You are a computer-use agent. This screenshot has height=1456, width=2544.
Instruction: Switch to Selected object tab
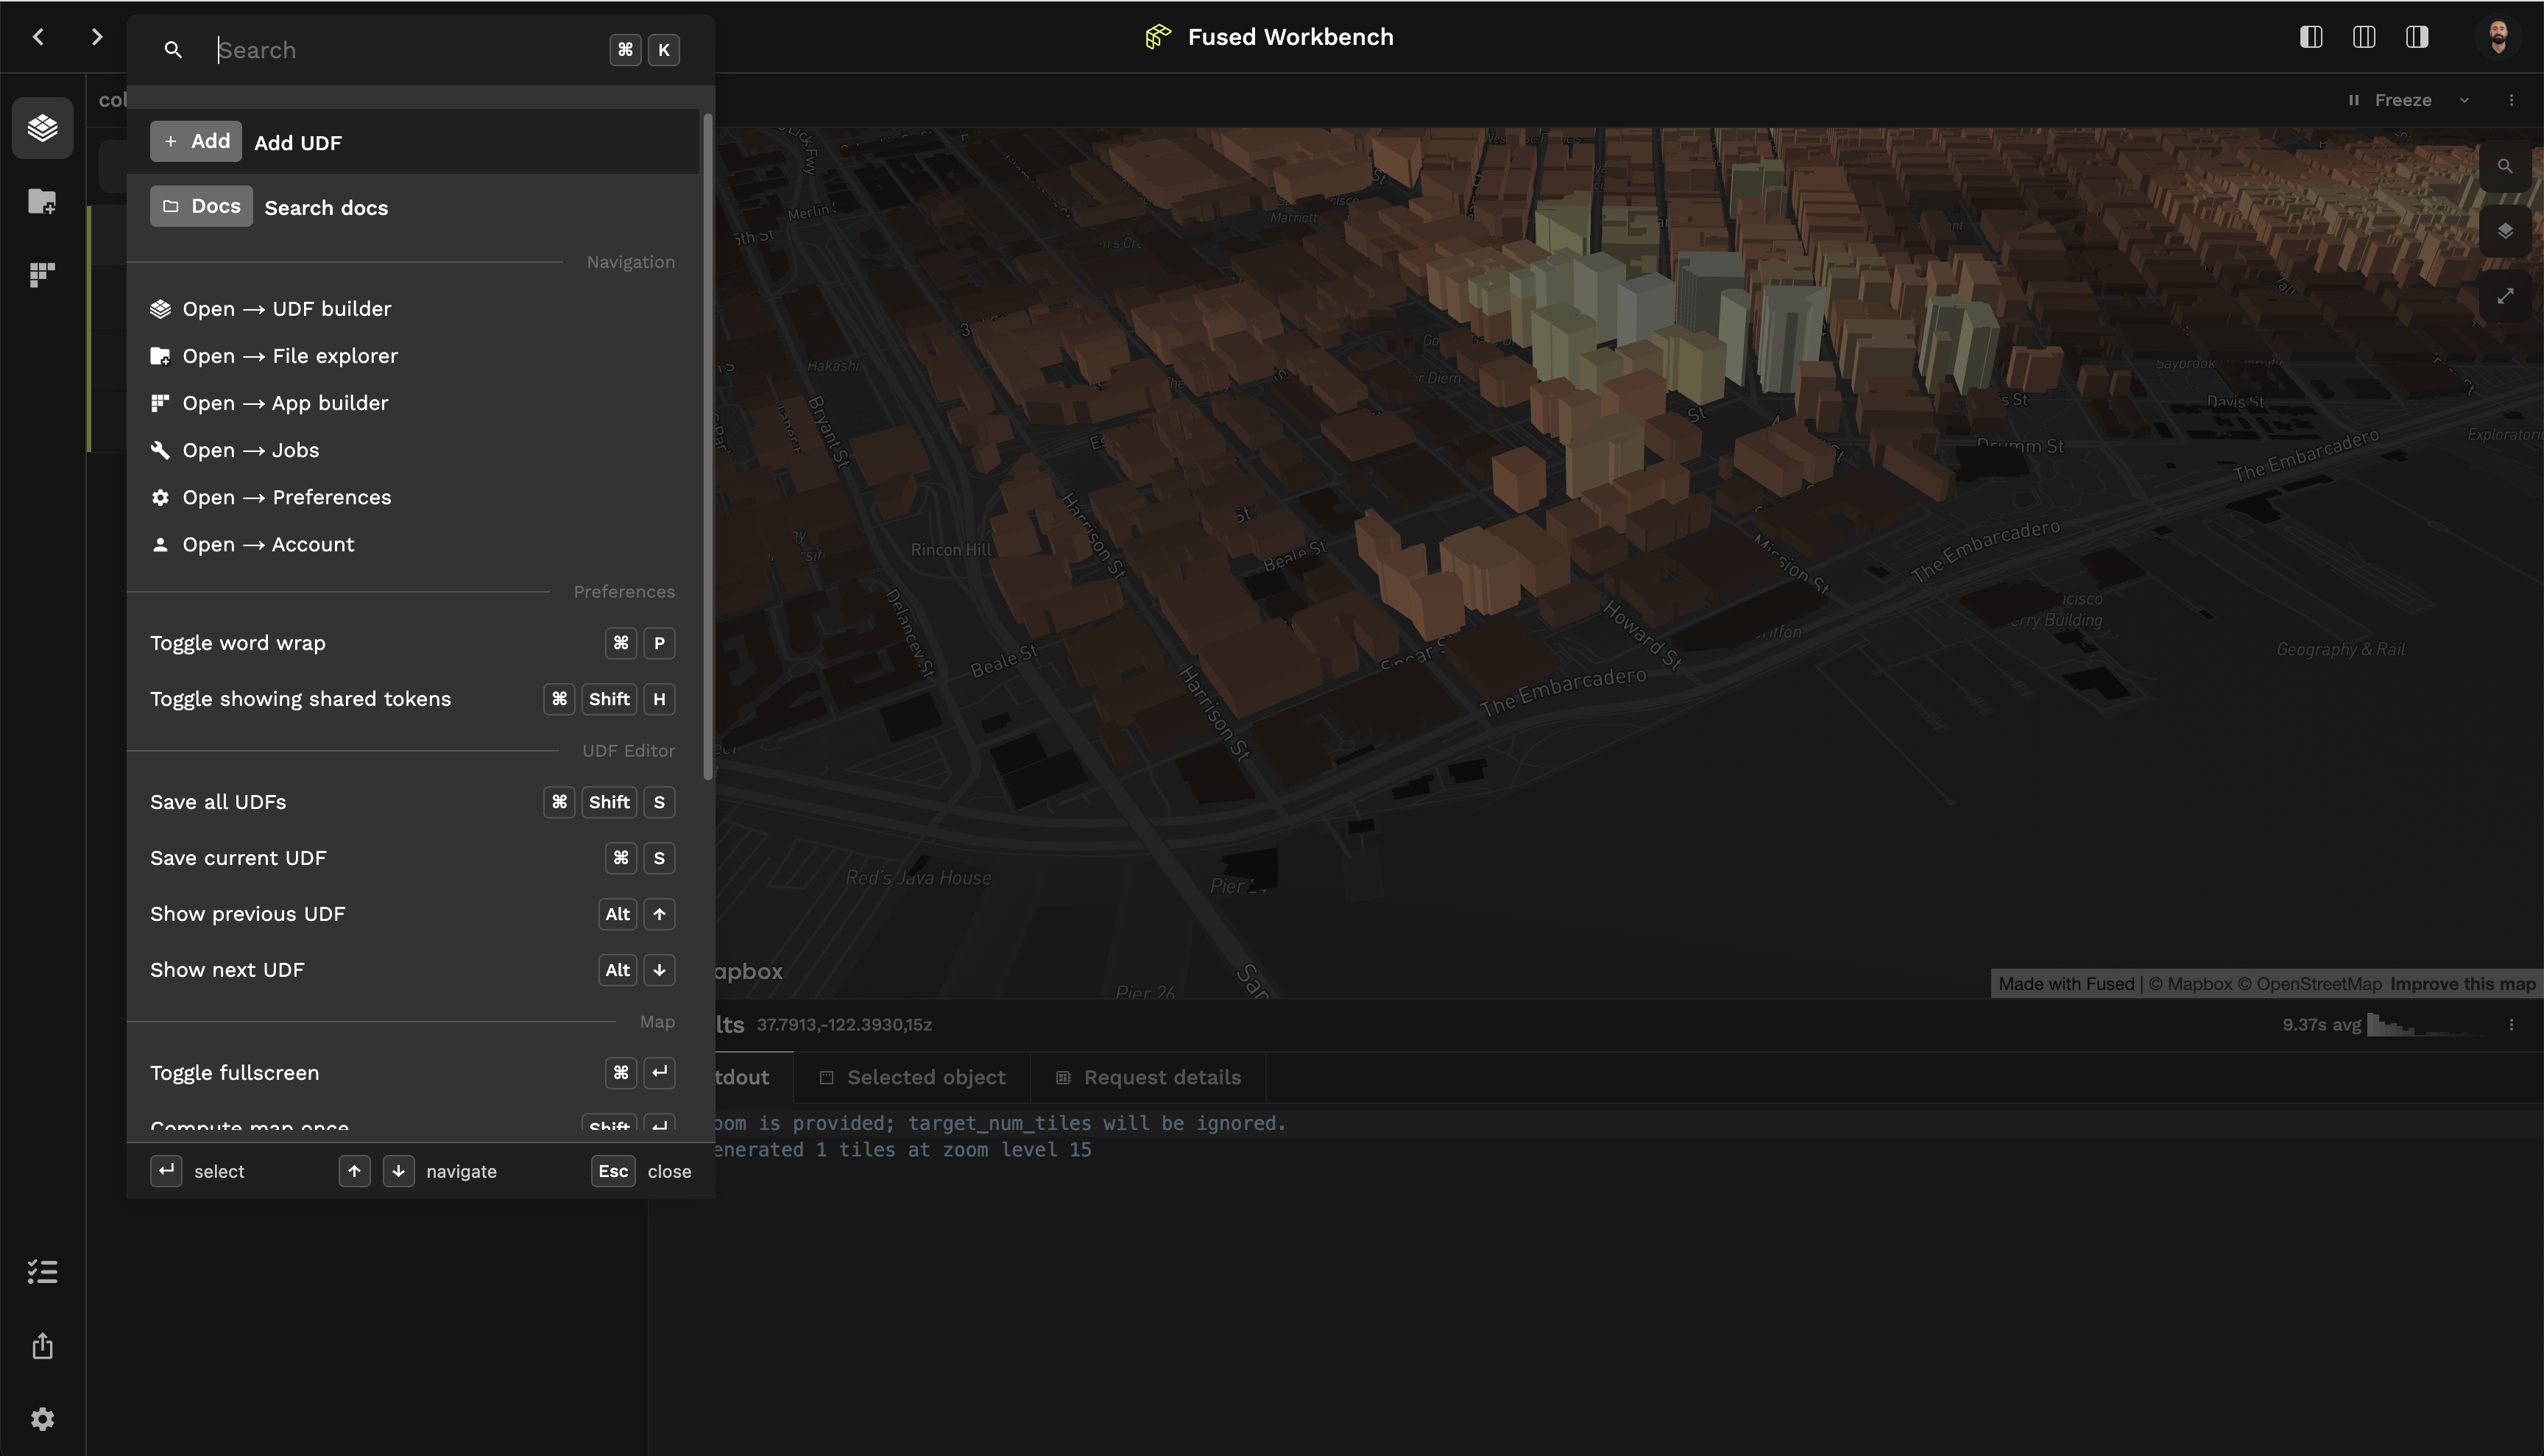[912, 1077]
